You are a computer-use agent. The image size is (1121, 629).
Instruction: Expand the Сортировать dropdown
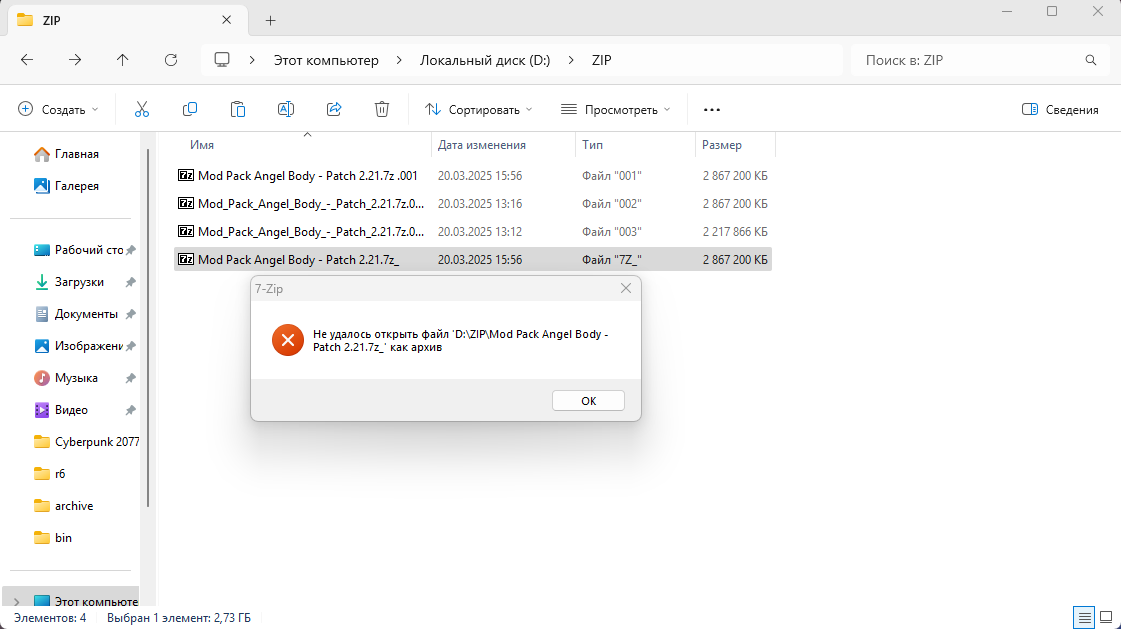(x=479, y=110)
